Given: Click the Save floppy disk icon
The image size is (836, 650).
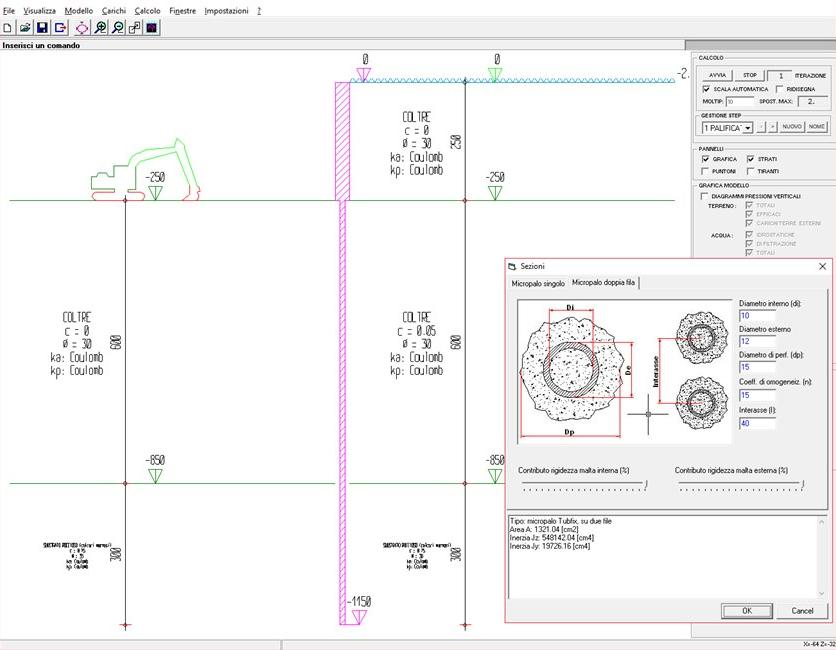Looking at the screenshot, I should (x=43, y=28).
